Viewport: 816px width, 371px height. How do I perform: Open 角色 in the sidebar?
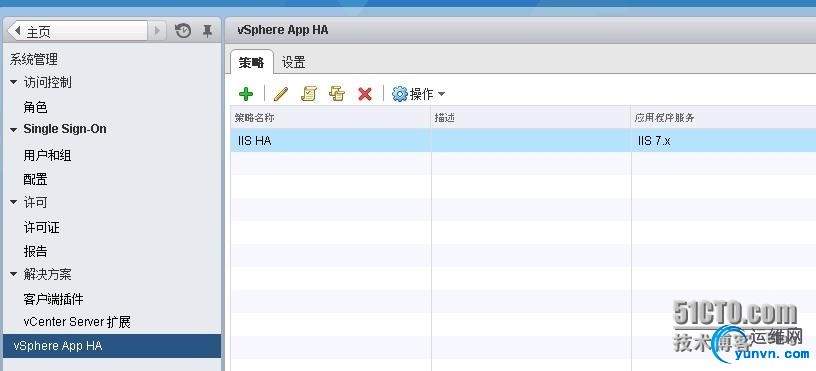click(35, 108)
